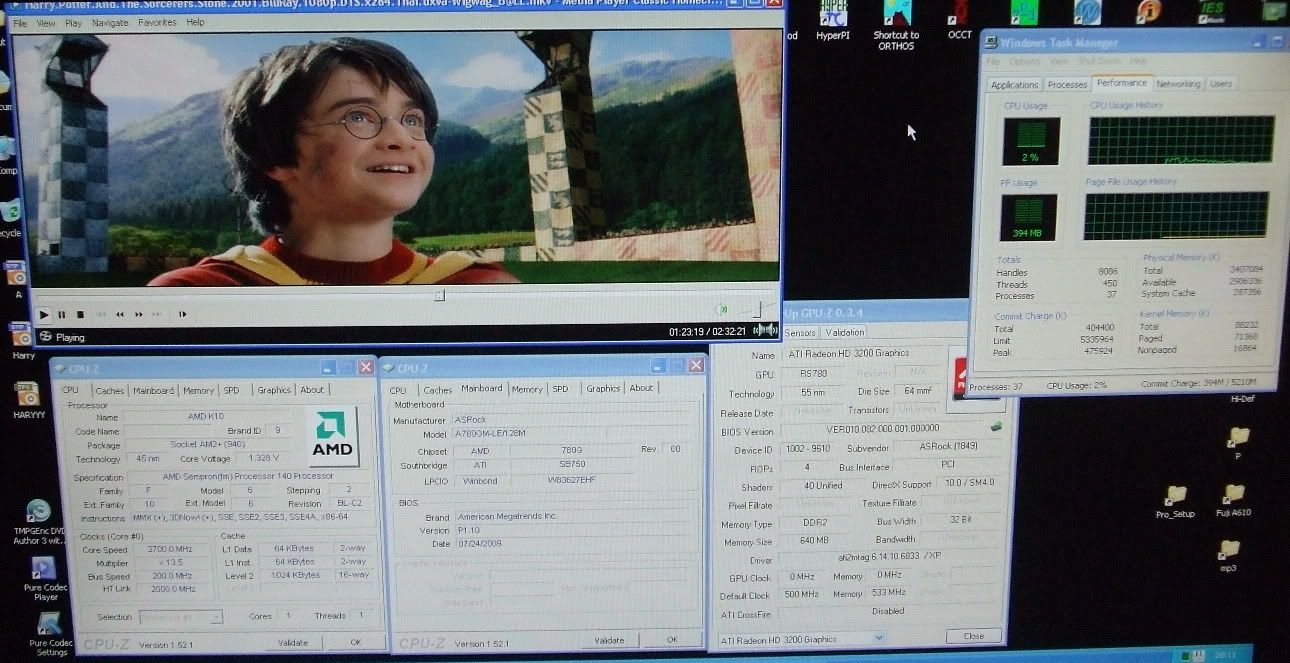The height and width of the screenshot is (663, 1290).
Task: Open the Pro_Setup desktop folder
Action: click(x=1175, y=501)
